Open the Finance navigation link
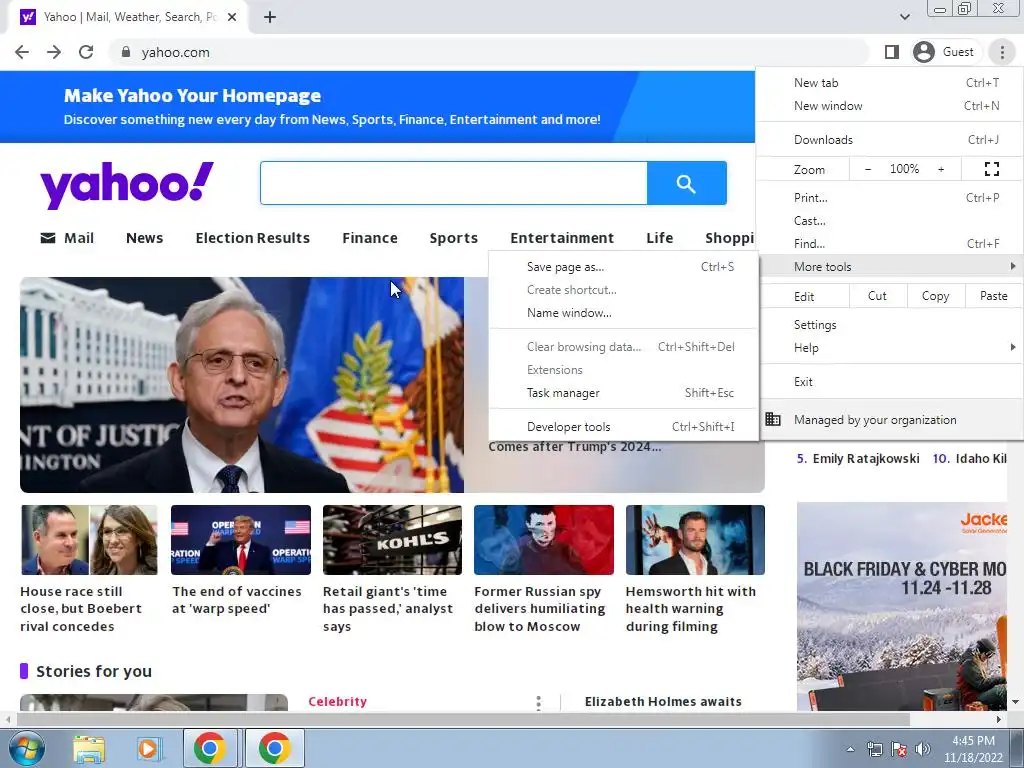 click(370, 238)
